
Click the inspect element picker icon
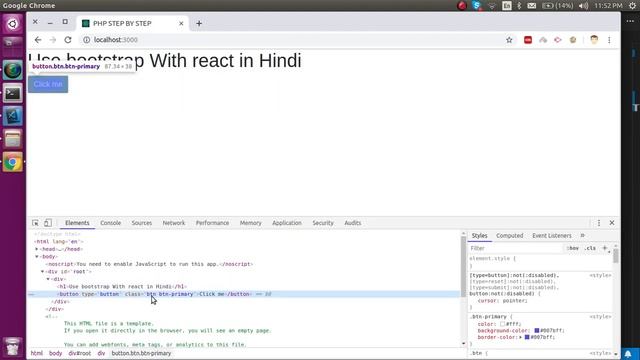tap(36, 223)
